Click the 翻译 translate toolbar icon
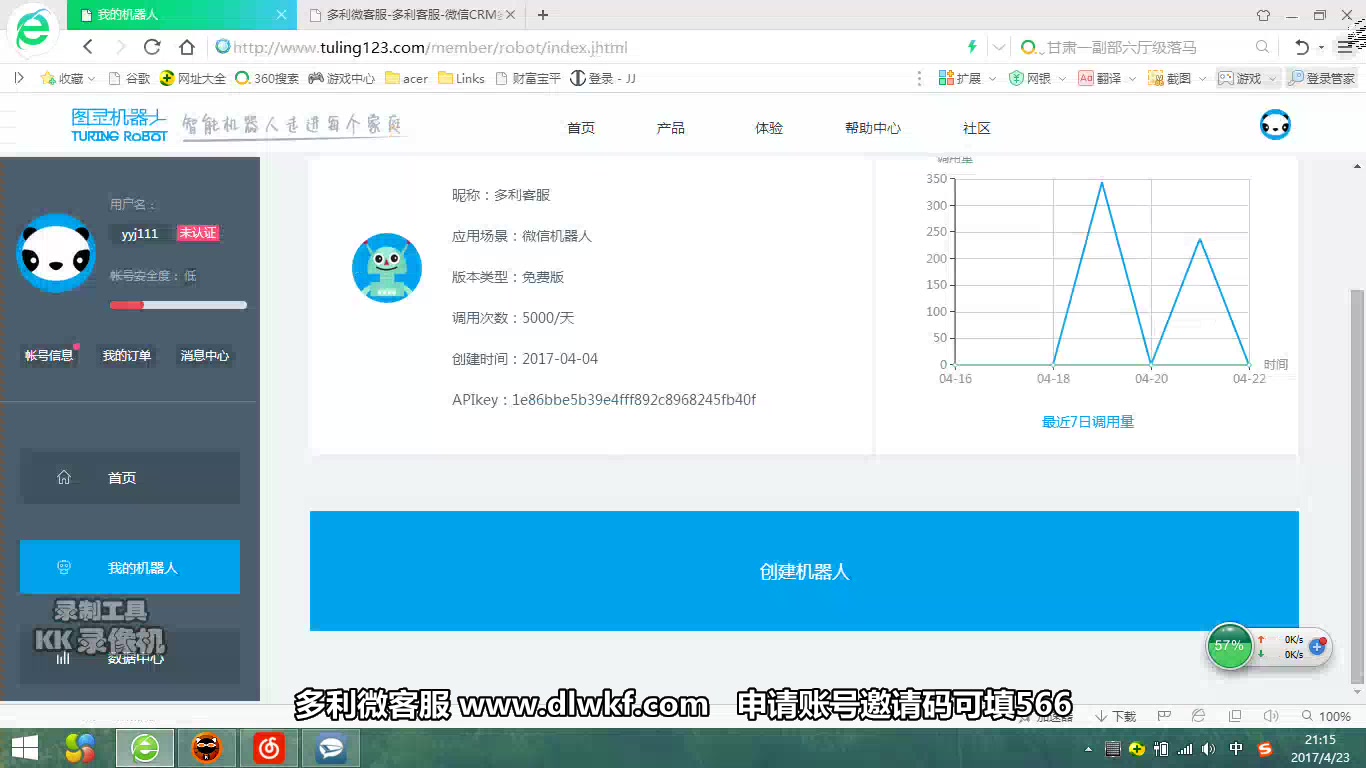The height and width of the screenshot is (768, 1366). click(1086, 78)
